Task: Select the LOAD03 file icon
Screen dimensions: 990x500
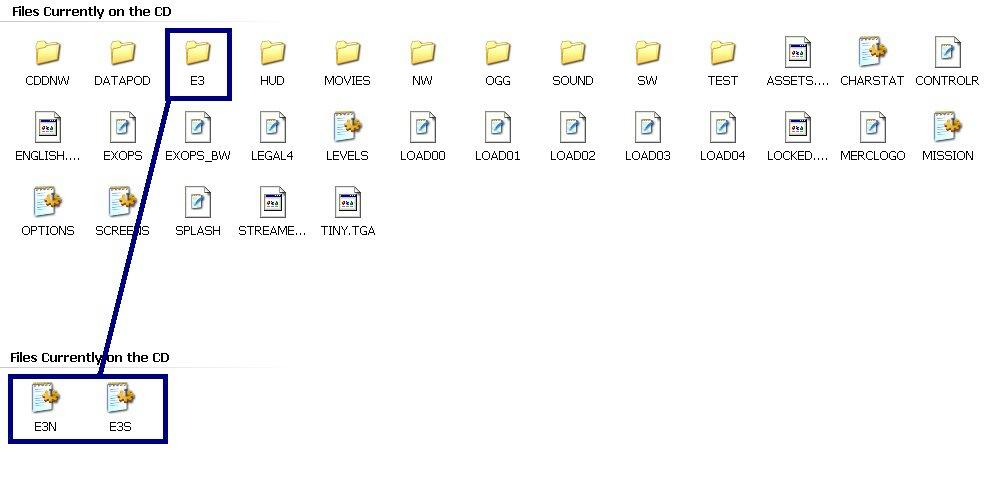Action: tap(648, 127)
